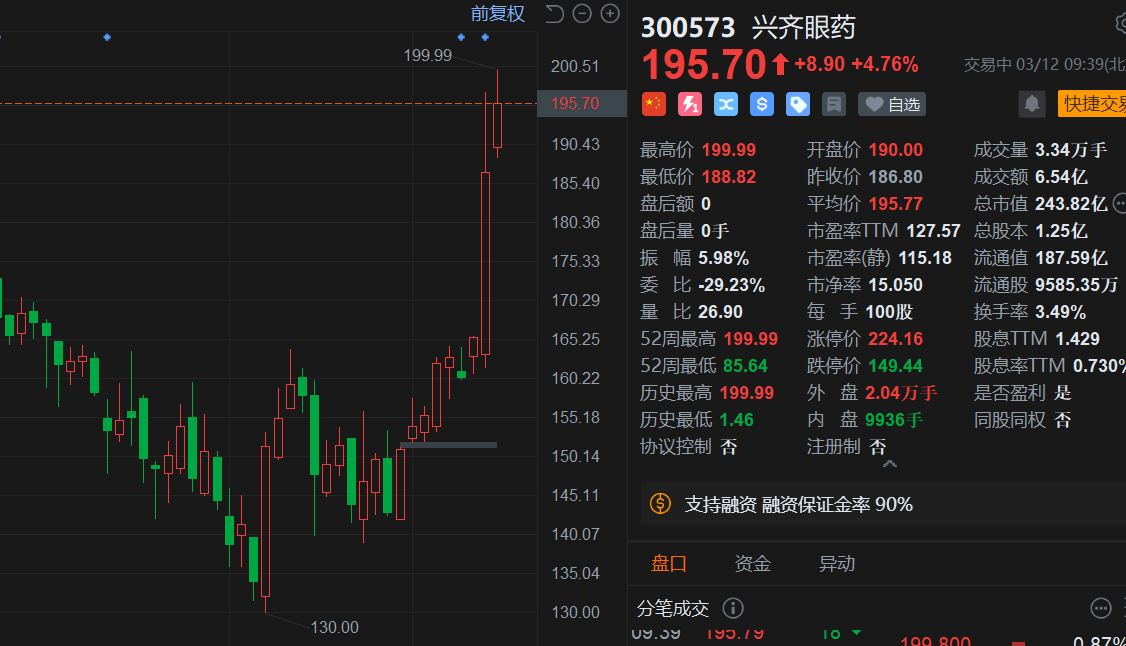This screenshot has width=1126, height=646.
Task: Open the 前复权 adjustment dropdown
Action: coord(498,14)
